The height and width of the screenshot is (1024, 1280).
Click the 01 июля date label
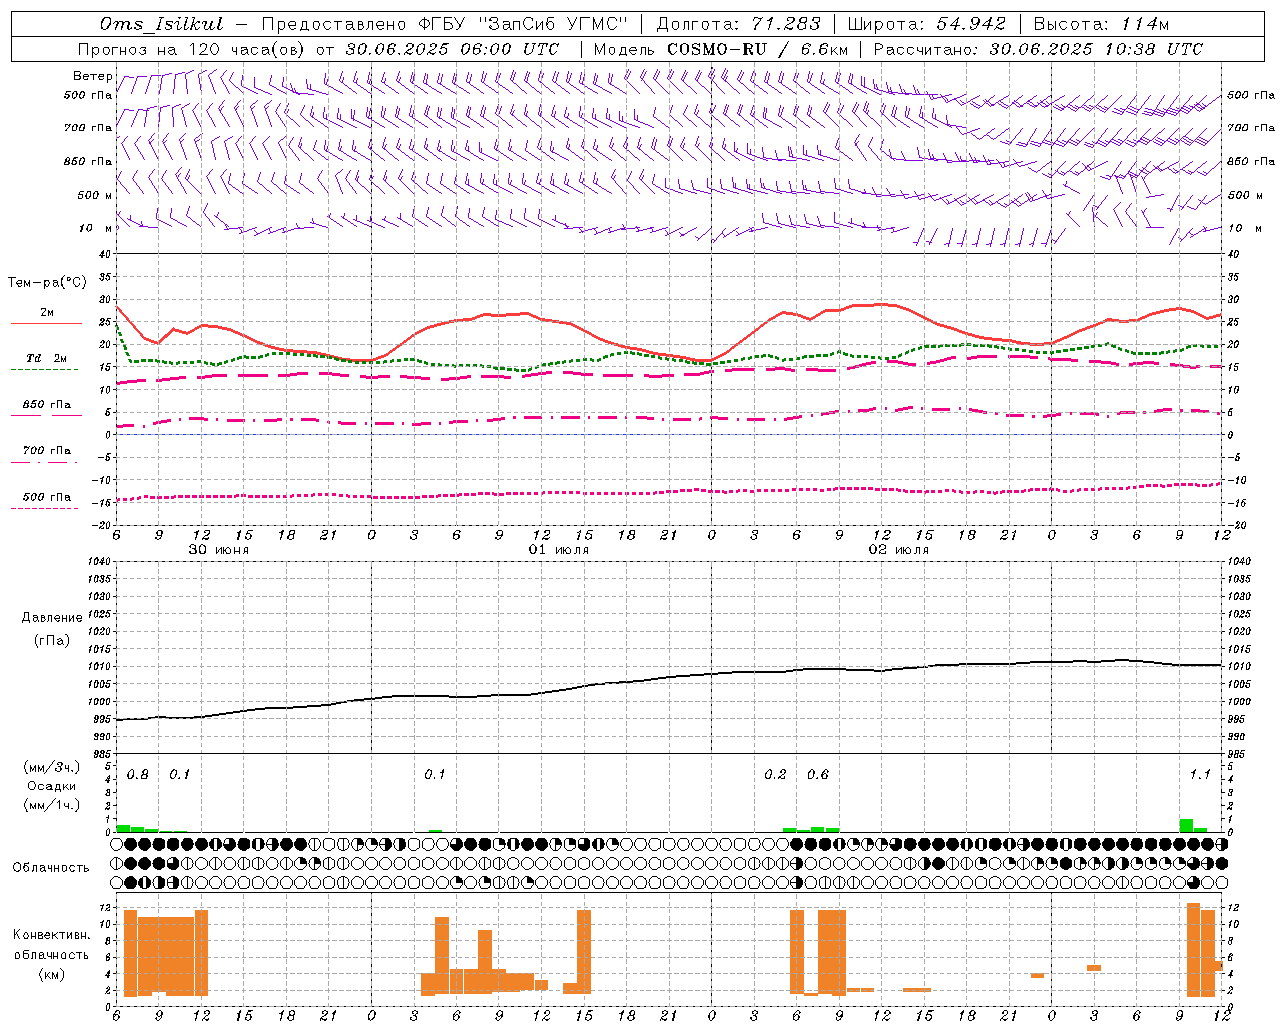[559, 550]
